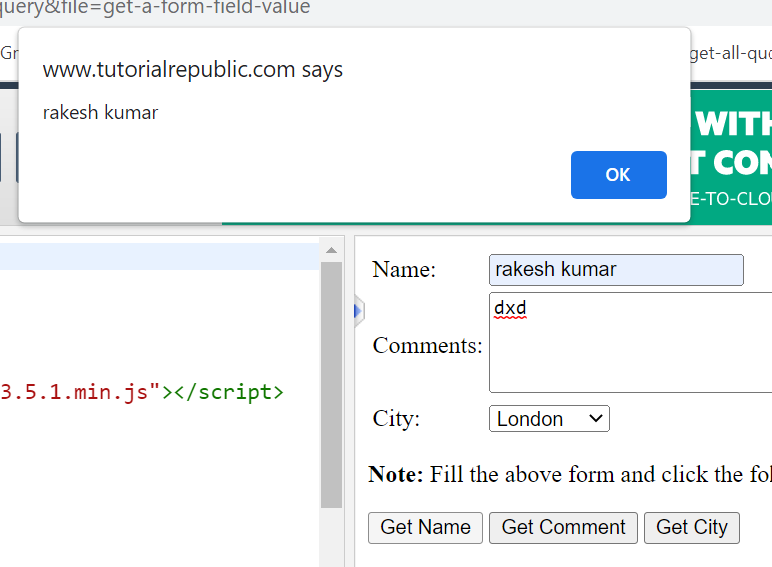Open the City dropdown showing London
This screenshot has width=772, height=567.
coord(549,419)
